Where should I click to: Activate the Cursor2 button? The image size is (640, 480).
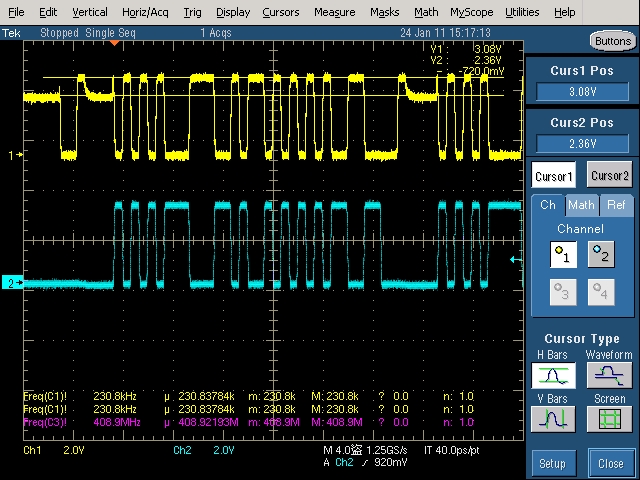(x=610, y=176)
